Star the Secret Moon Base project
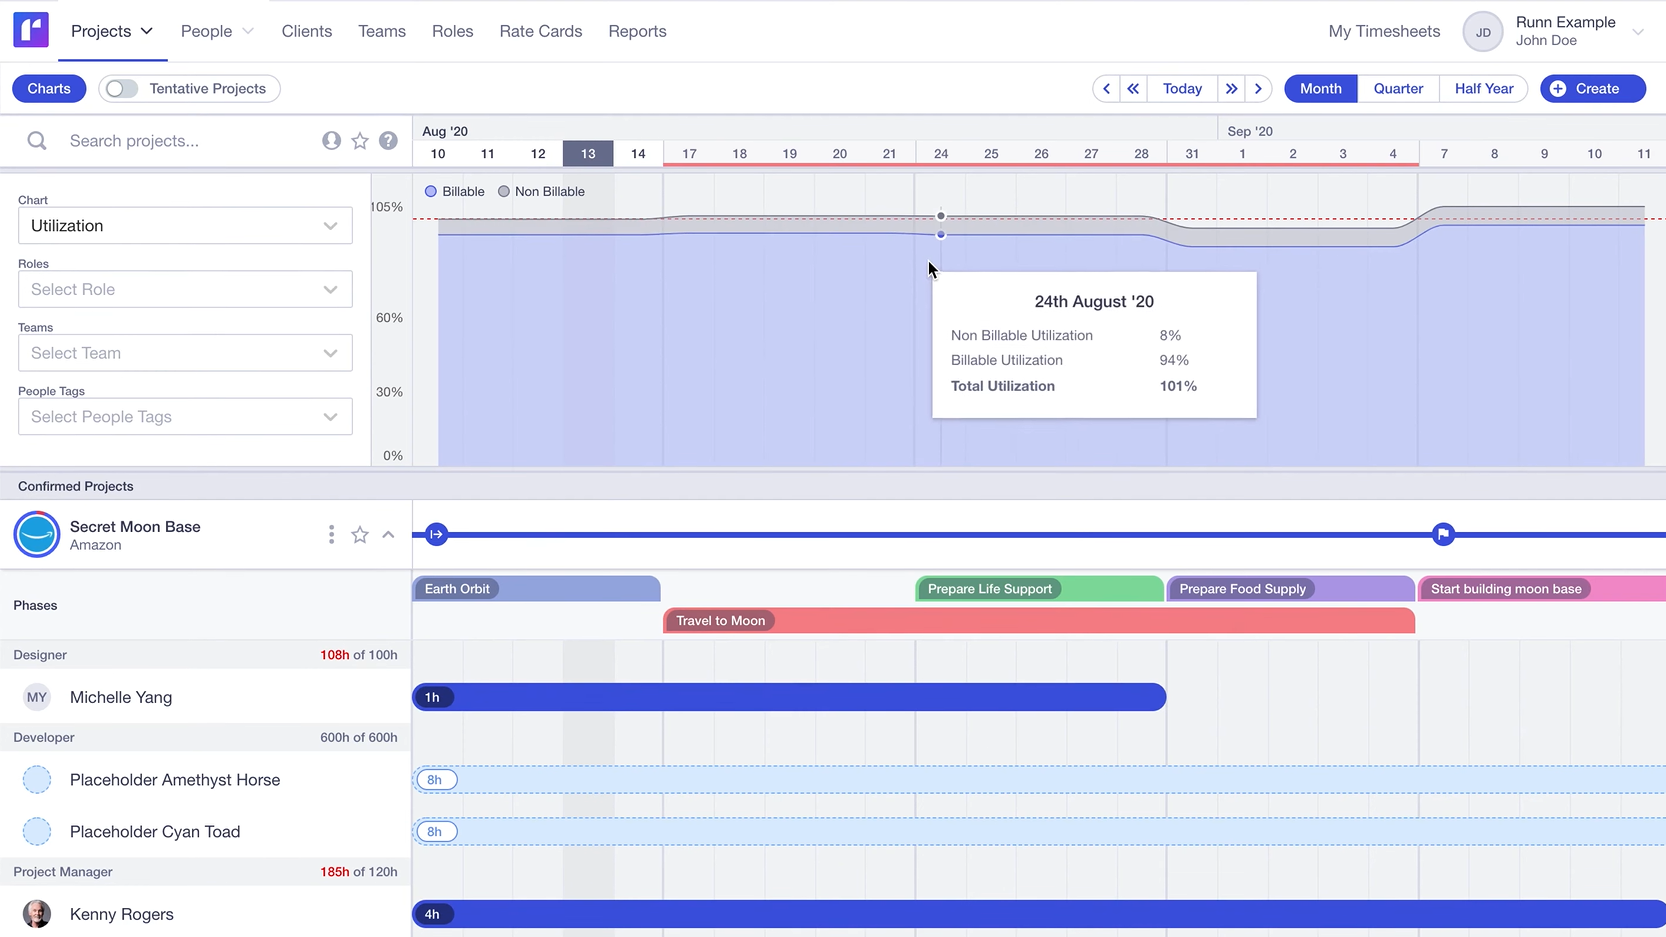The width and height of the screenshot is (1666, 937). click(x=359, y=534)
